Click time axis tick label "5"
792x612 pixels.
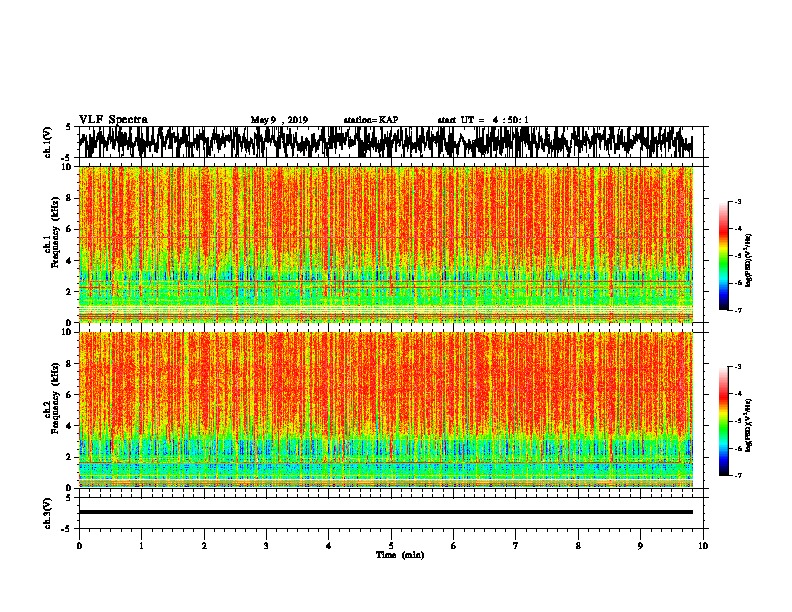coord(391,546)
